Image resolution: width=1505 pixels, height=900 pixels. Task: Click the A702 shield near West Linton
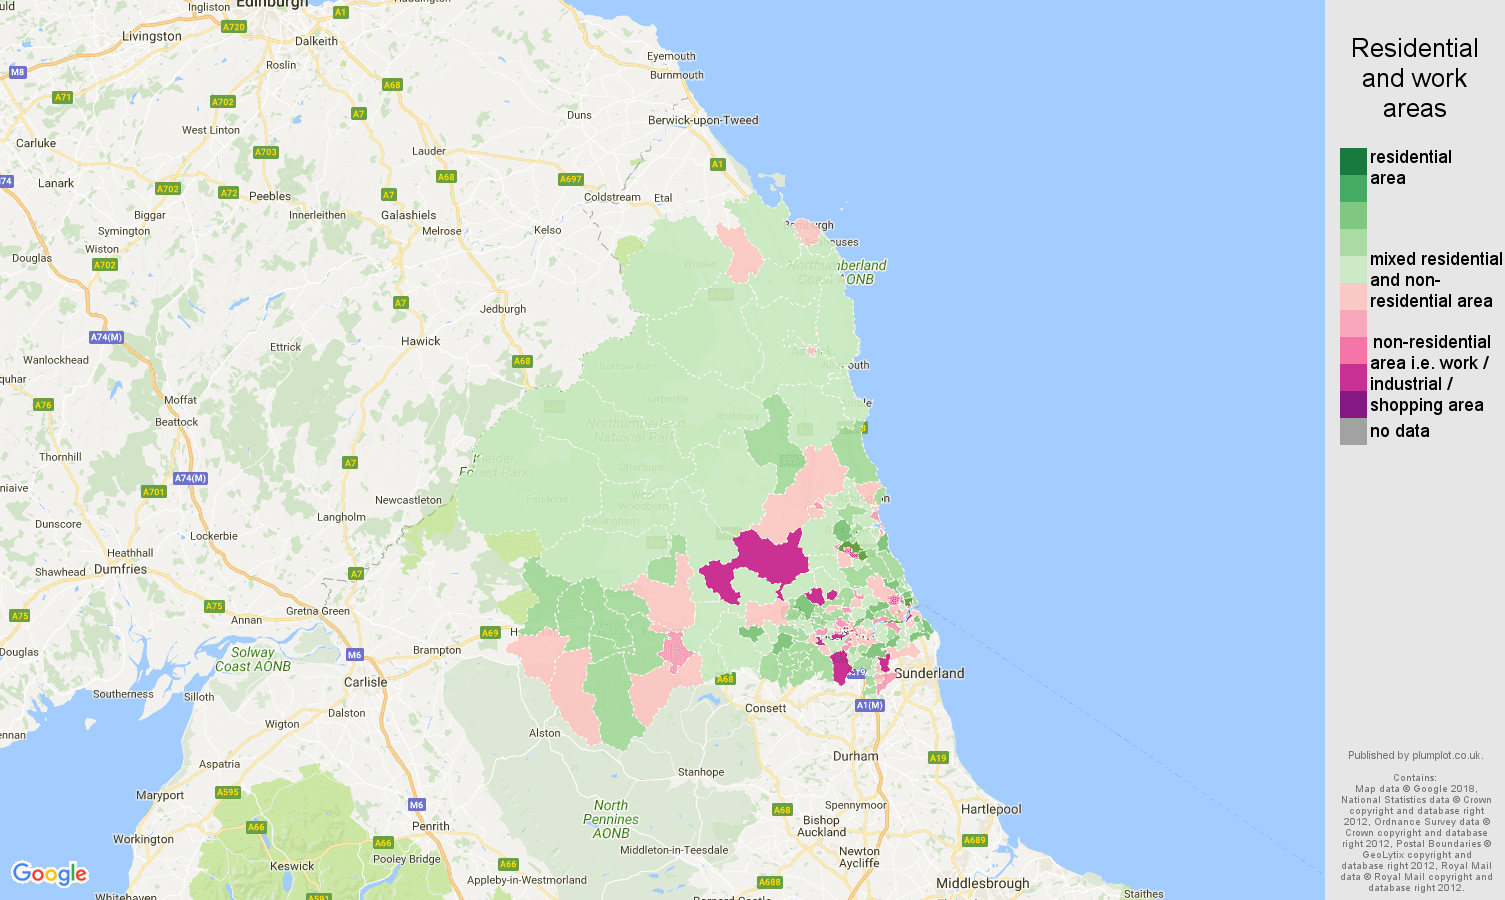[223, 101]
